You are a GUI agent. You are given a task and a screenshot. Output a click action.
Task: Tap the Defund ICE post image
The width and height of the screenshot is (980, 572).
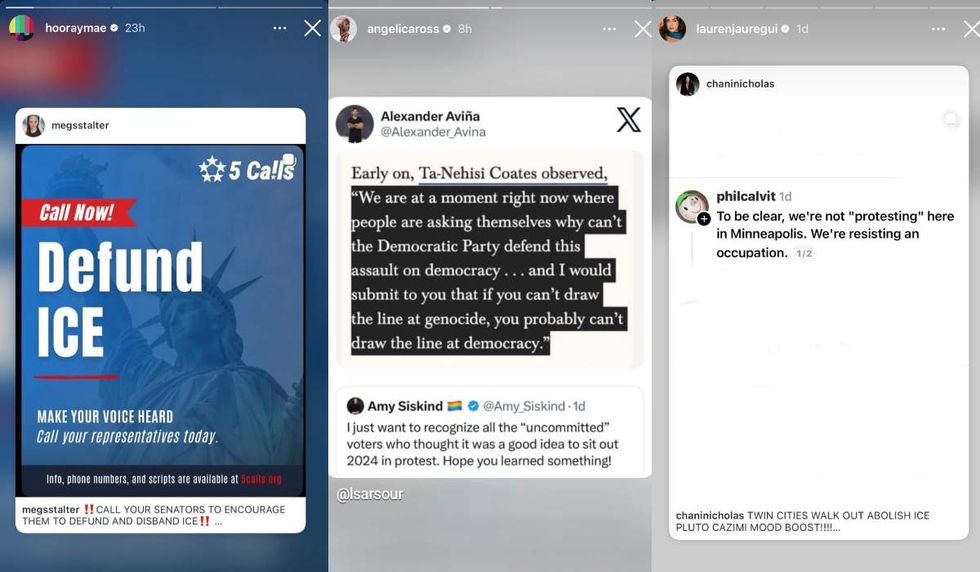pyautogui.click(x=161, y=321)
